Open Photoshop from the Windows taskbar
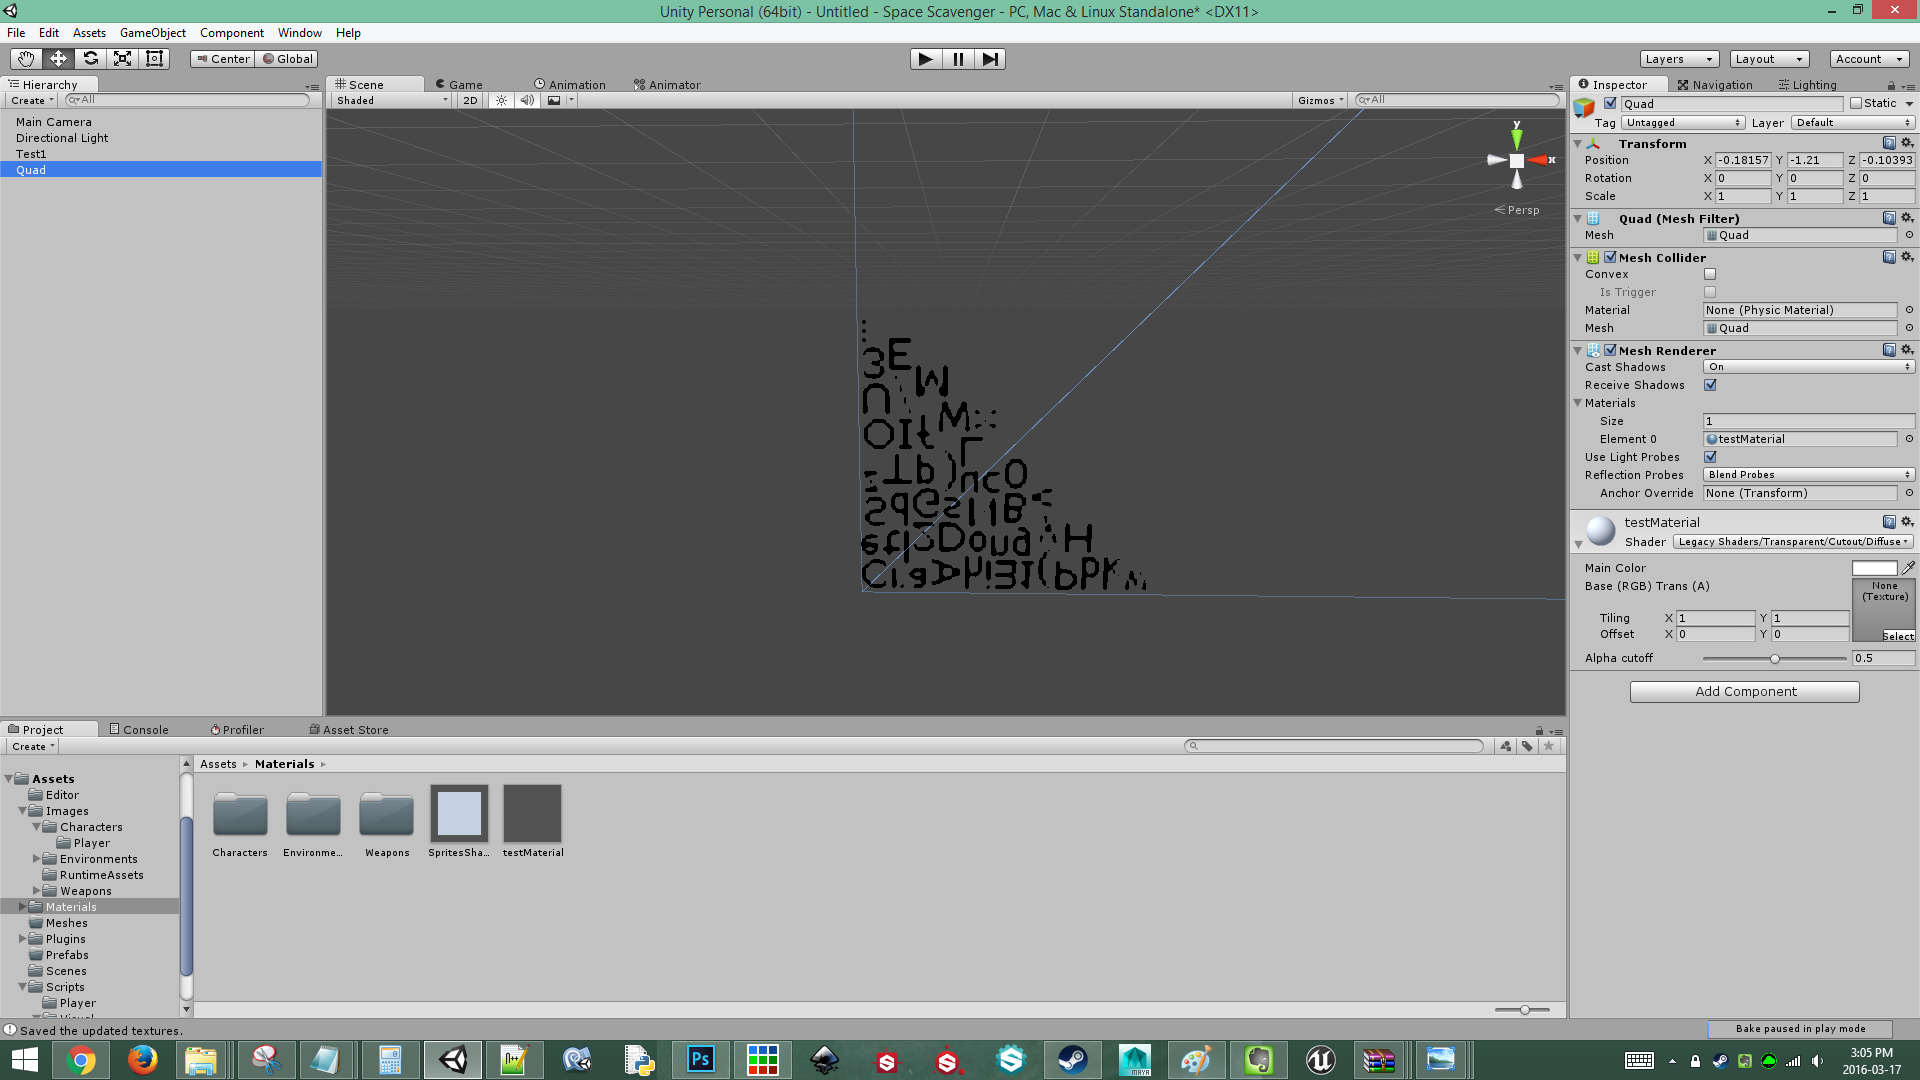Screen dimensions: 1920x1080 pyautogui.click(x=700, y=1059)
